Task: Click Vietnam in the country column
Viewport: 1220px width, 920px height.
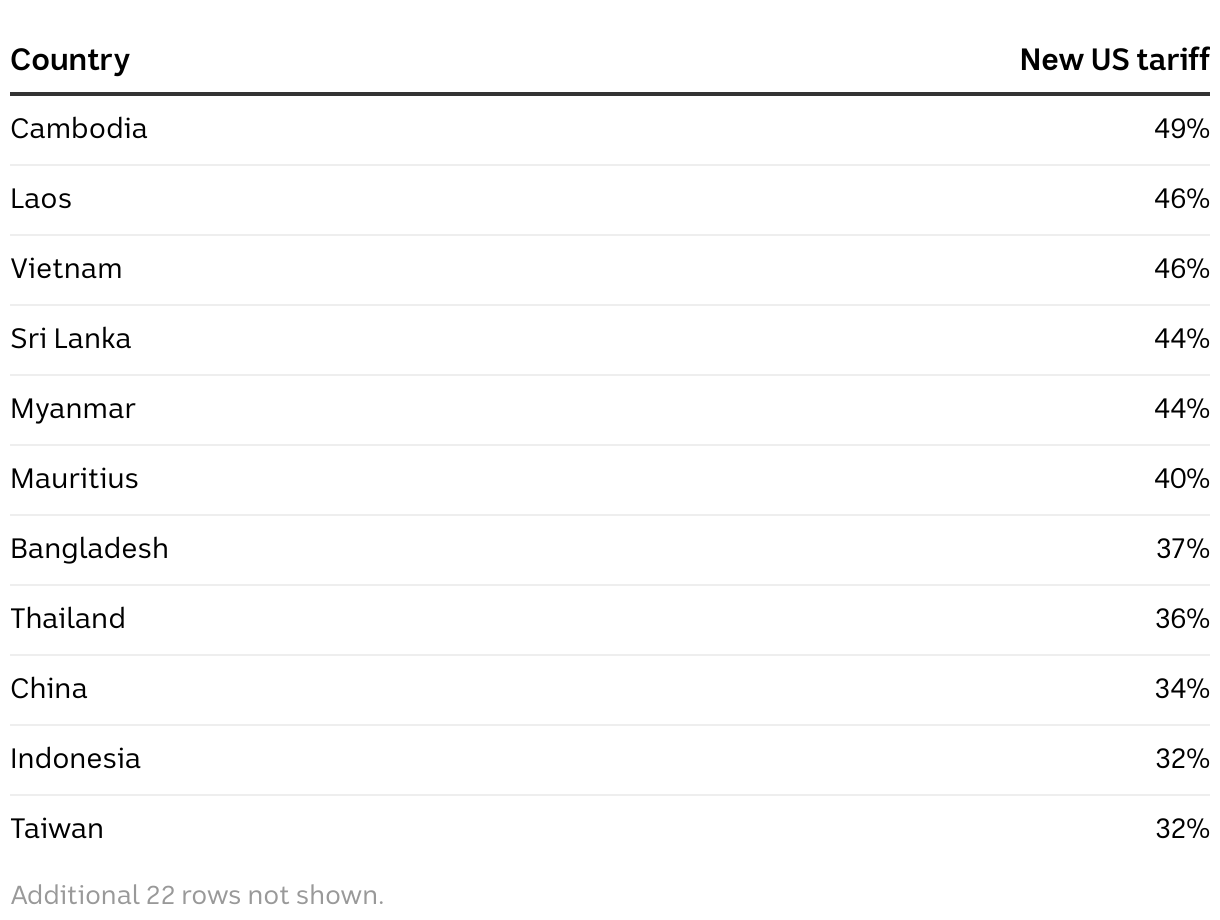Action: [x=66, y=269]
